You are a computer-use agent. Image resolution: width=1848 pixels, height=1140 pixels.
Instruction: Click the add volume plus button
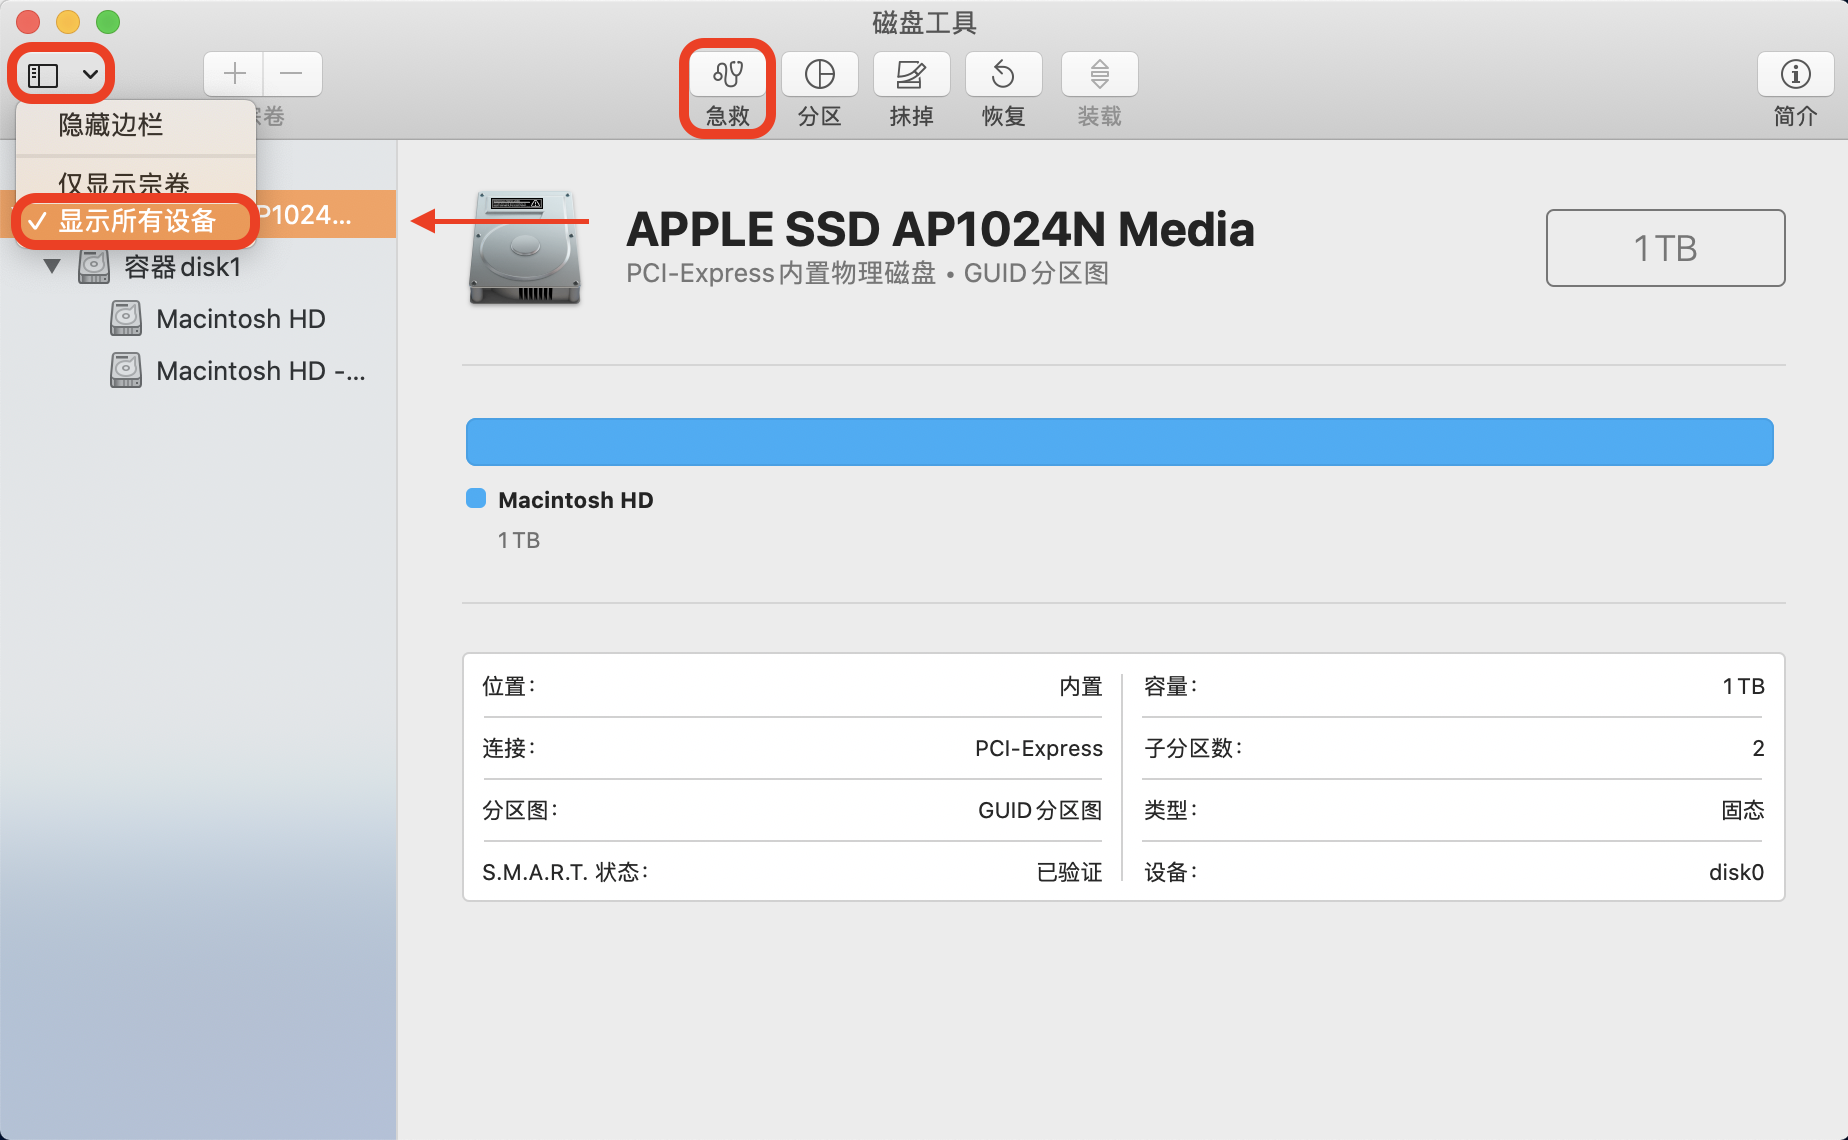pos(234,74)
